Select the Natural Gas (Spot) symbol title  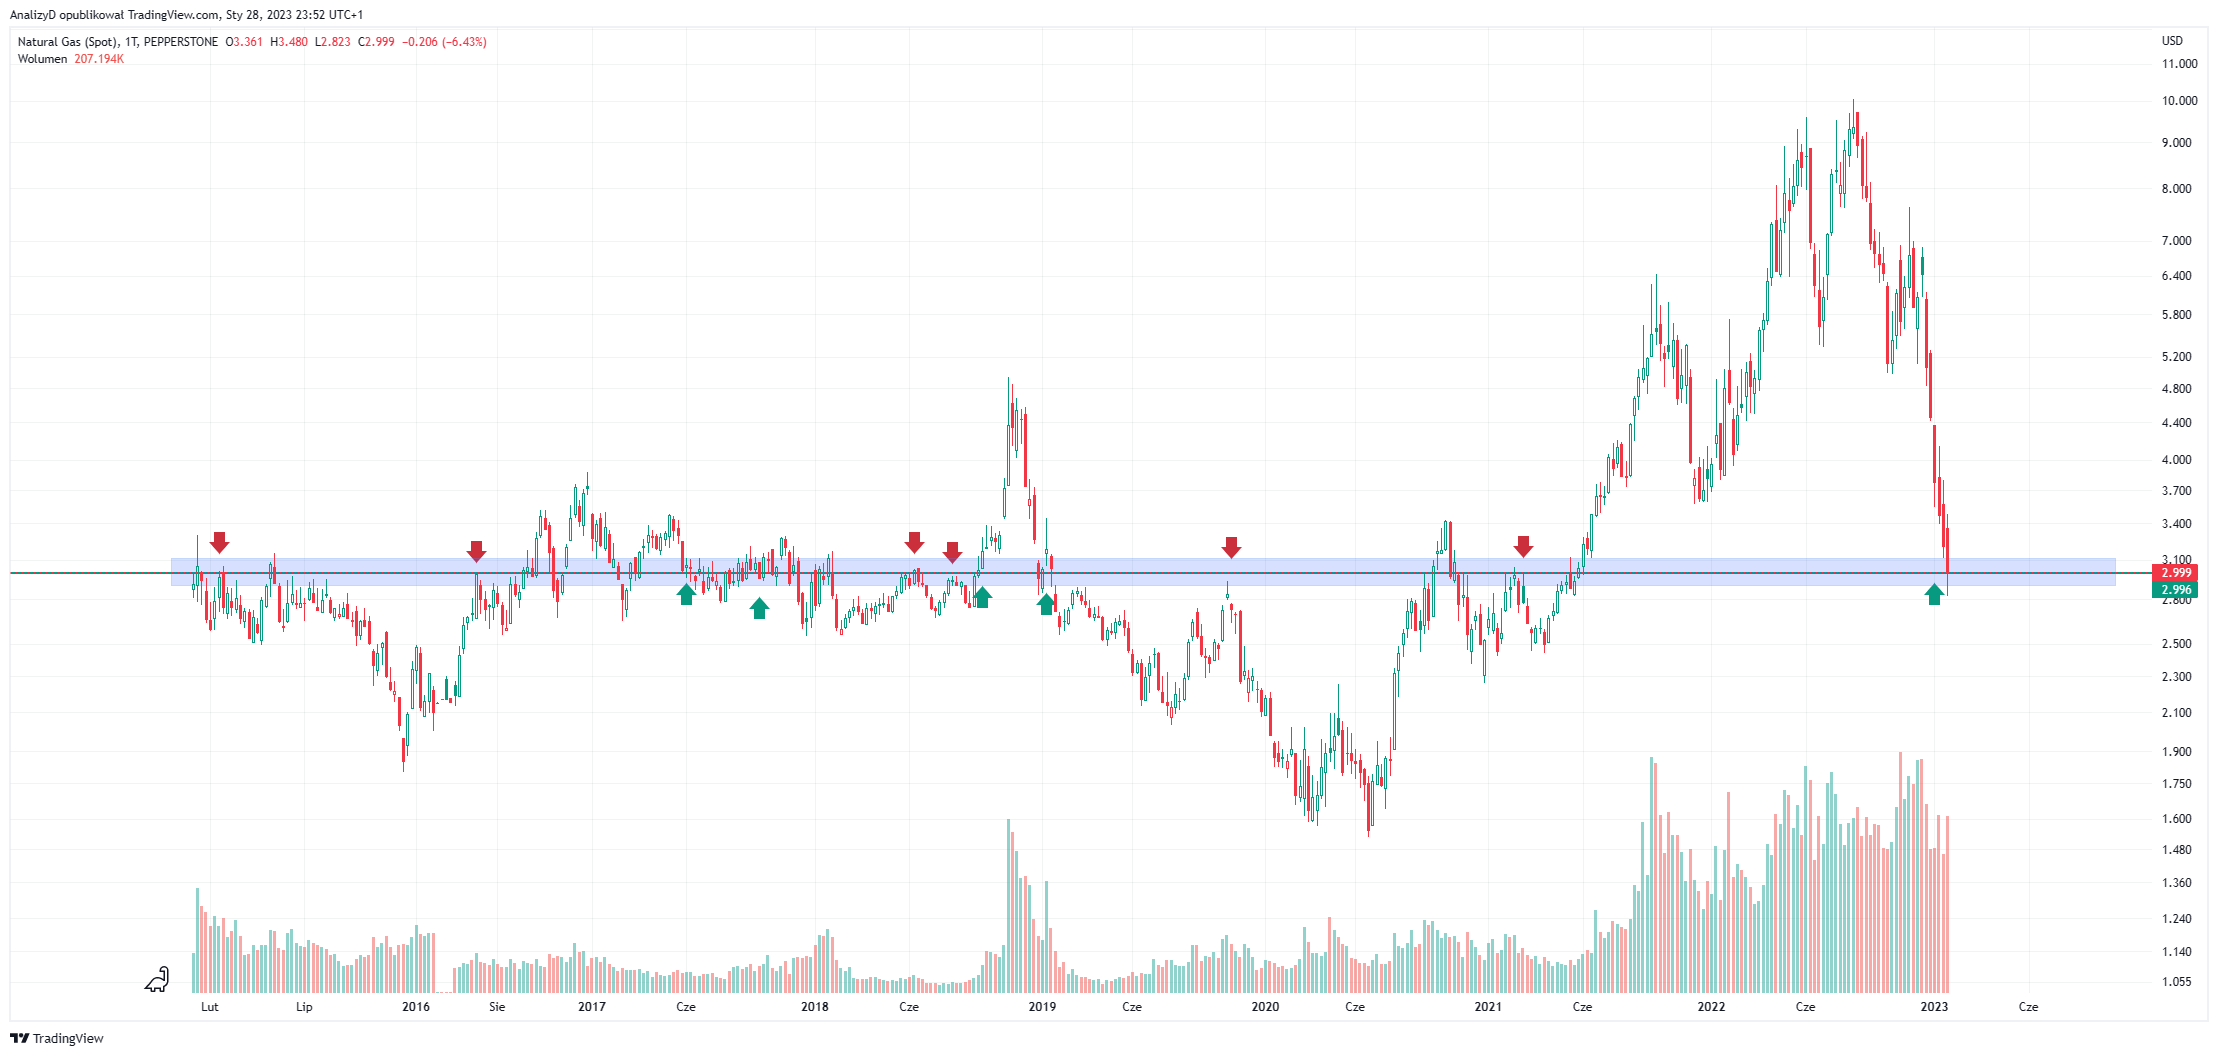pyautogui.click(x=67, y=42)
